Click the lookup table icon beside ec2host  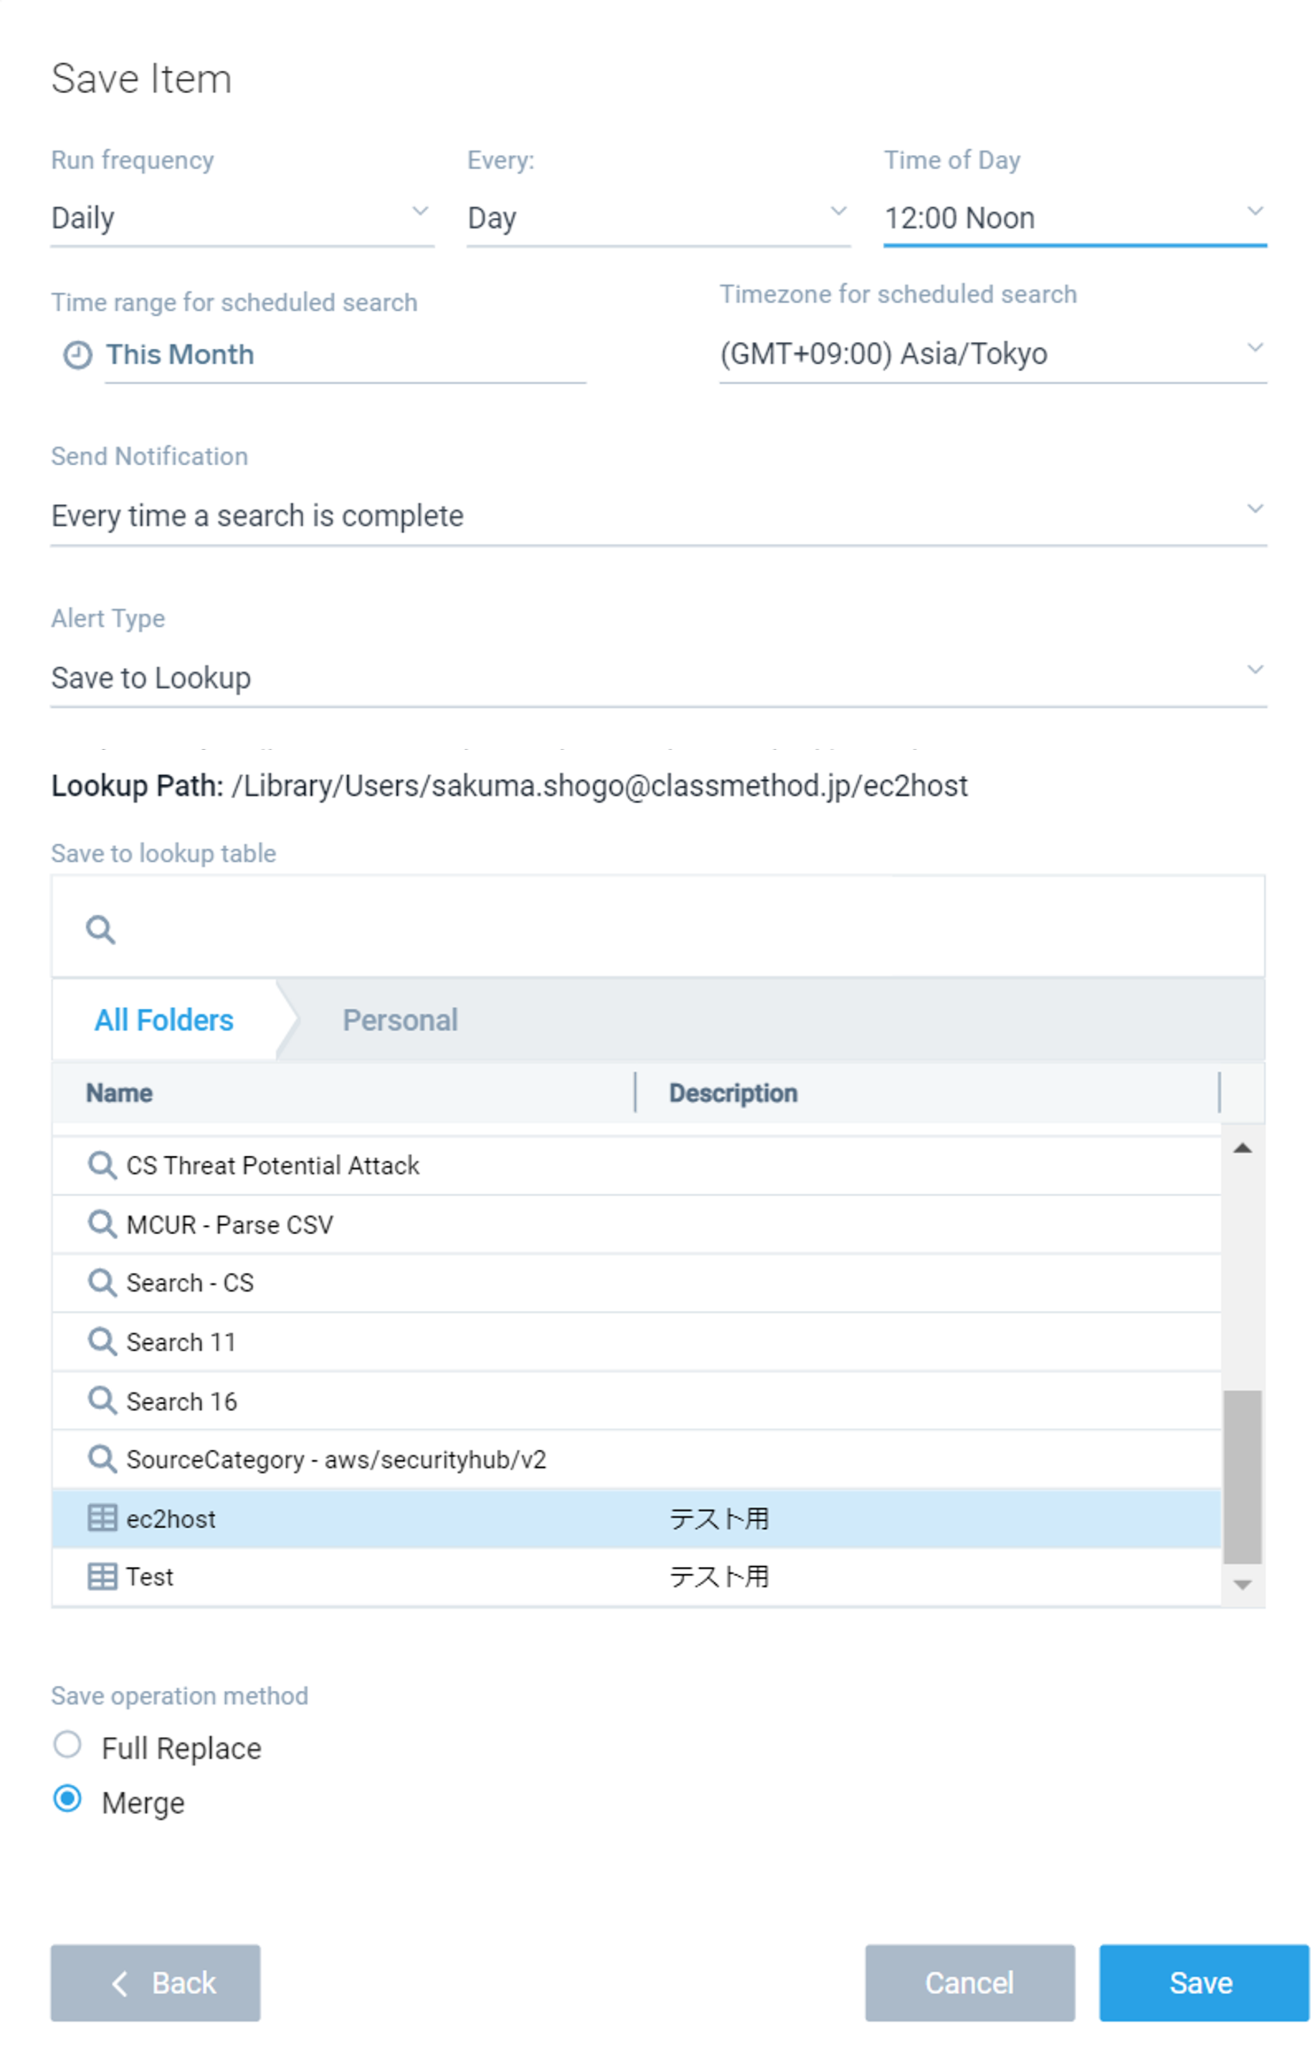pos(101,1518)
